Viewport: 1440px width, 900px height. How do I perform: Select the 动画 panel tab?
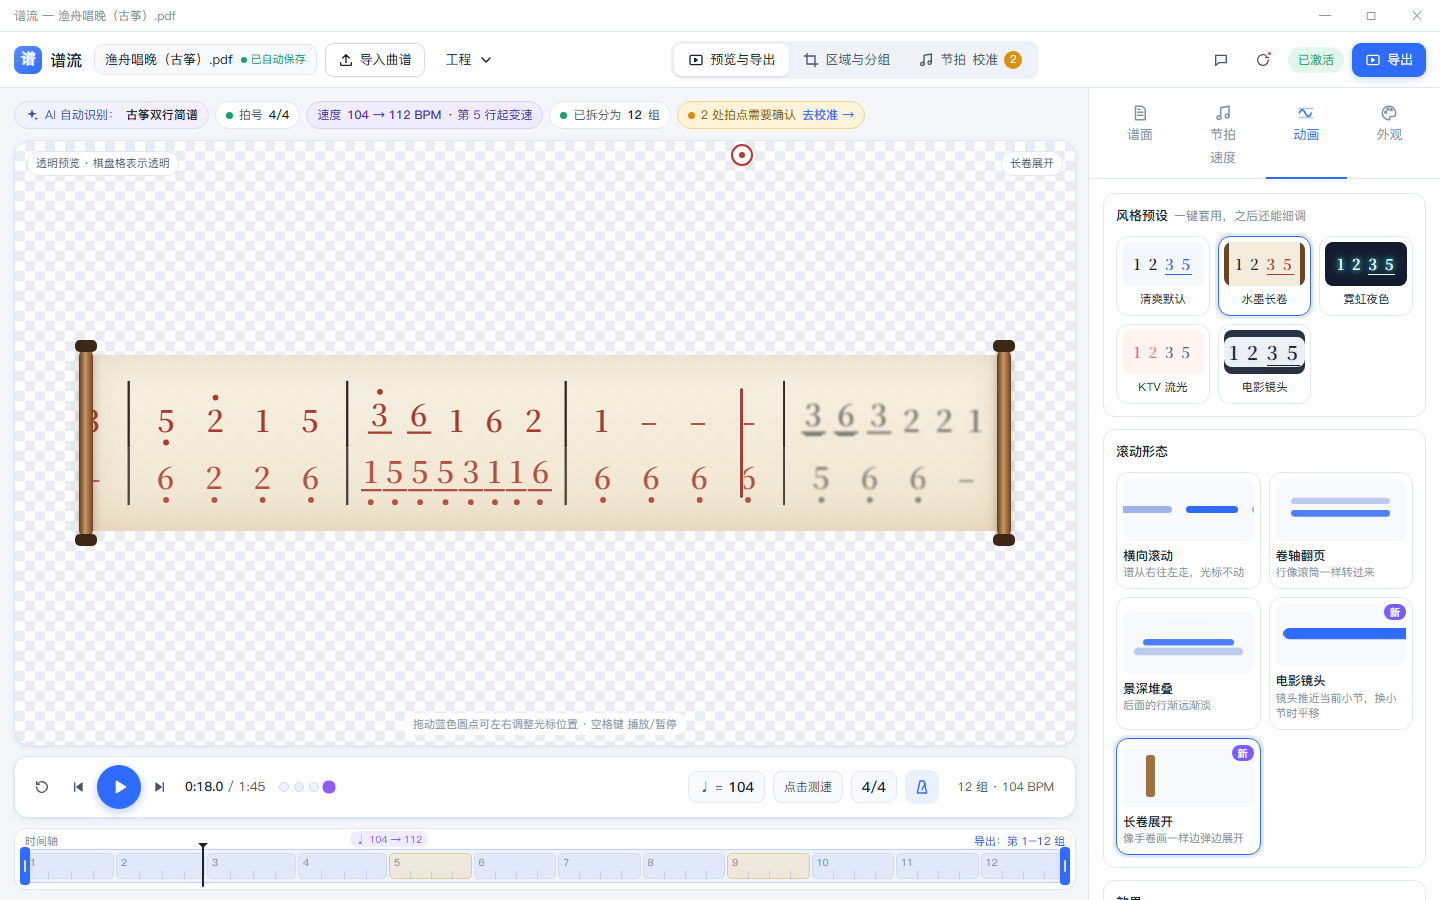1306,123
